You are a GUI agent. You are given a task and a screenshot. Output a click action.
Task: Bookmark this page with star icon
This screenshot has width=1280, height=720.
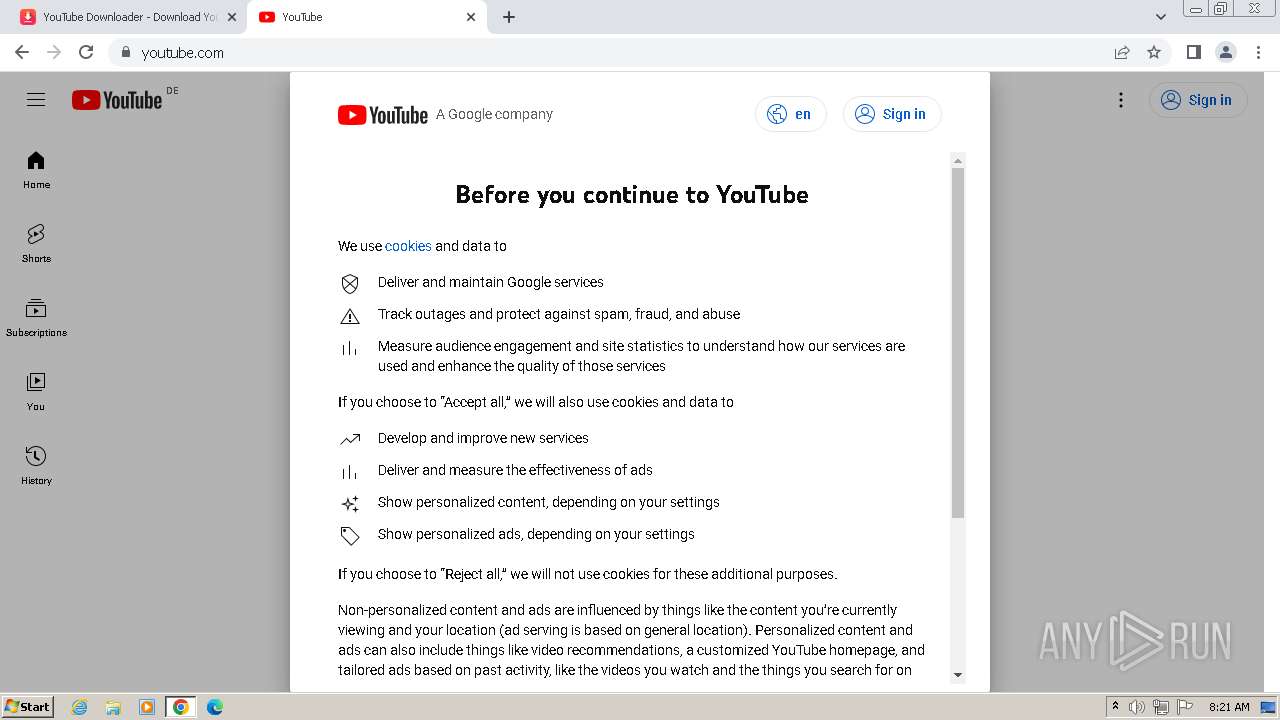coord(1154,53)
